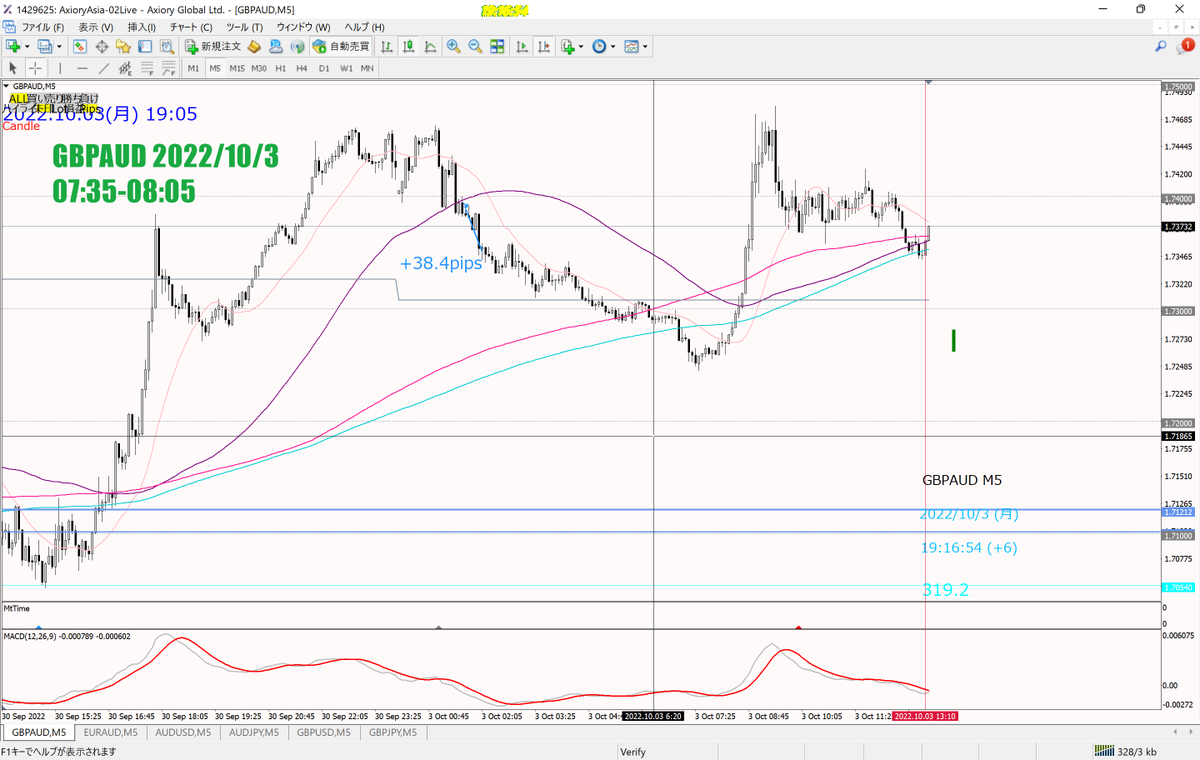Switch chart to bar chart mode

(386, 46)
